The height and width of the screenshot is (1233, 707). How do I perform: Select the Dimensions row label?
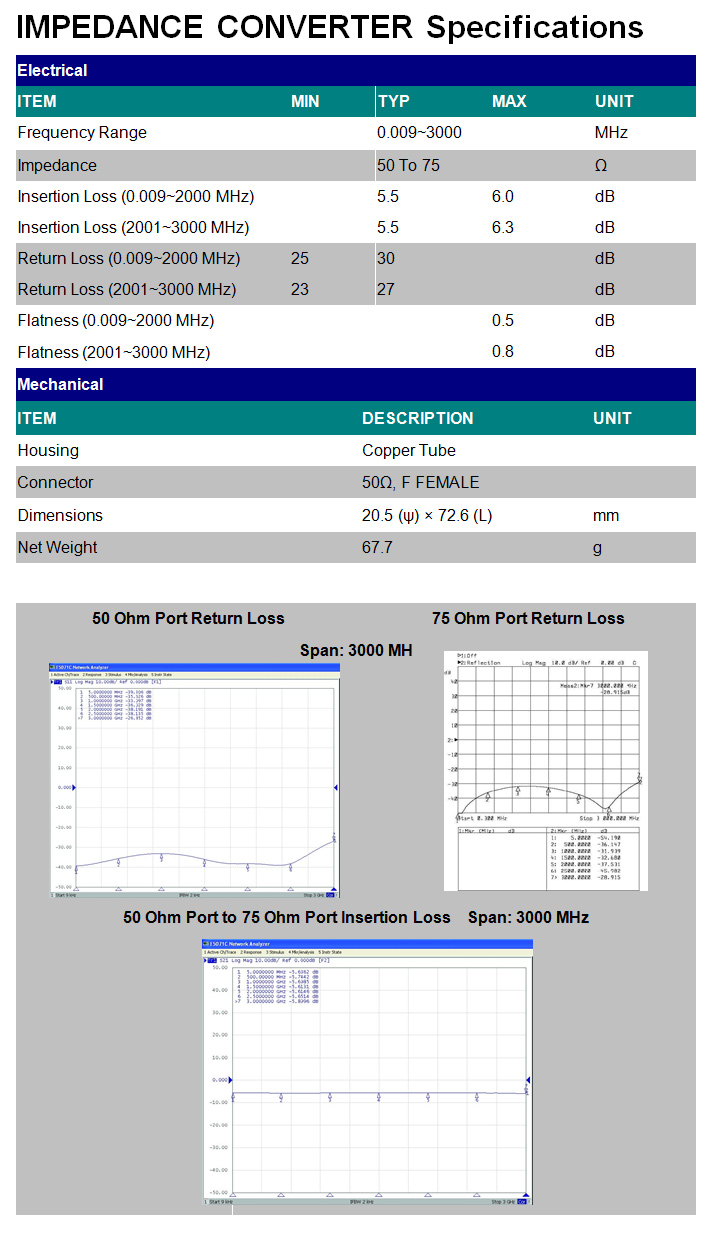click(x=60, y=515)
